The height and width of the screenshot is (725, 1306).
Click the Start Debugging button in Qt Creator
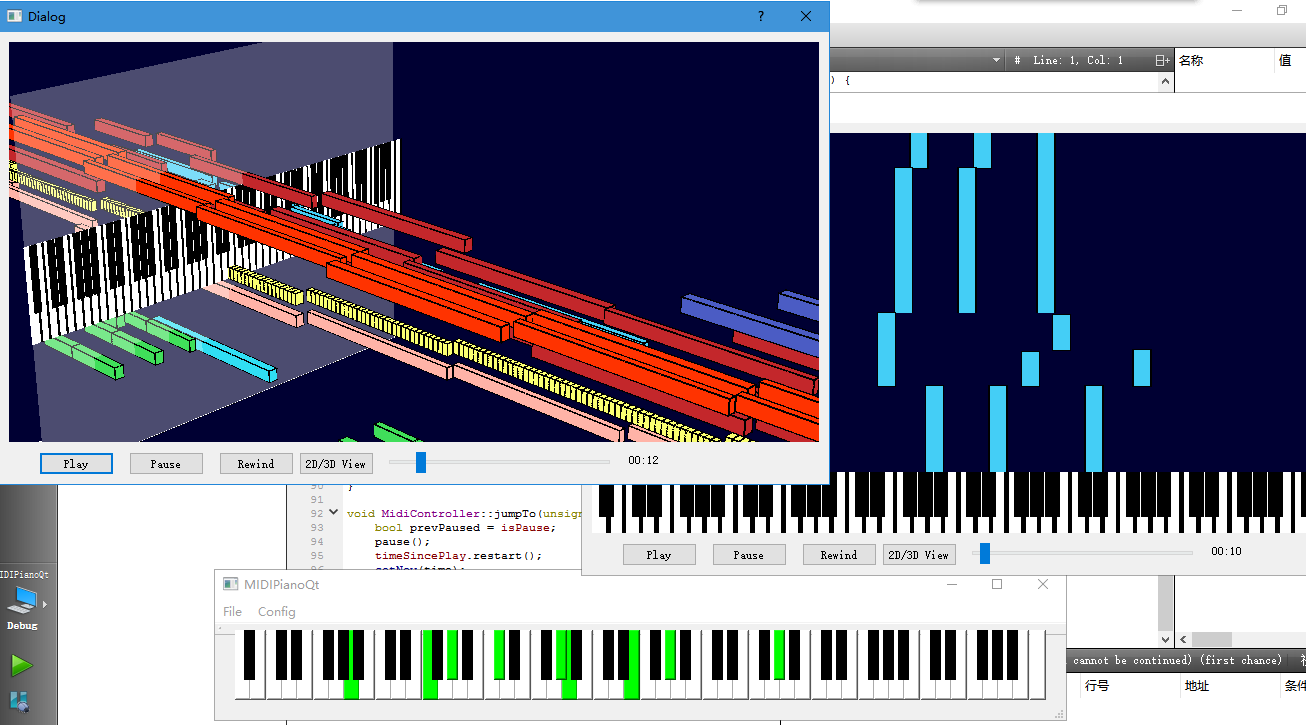coord(20,702)
